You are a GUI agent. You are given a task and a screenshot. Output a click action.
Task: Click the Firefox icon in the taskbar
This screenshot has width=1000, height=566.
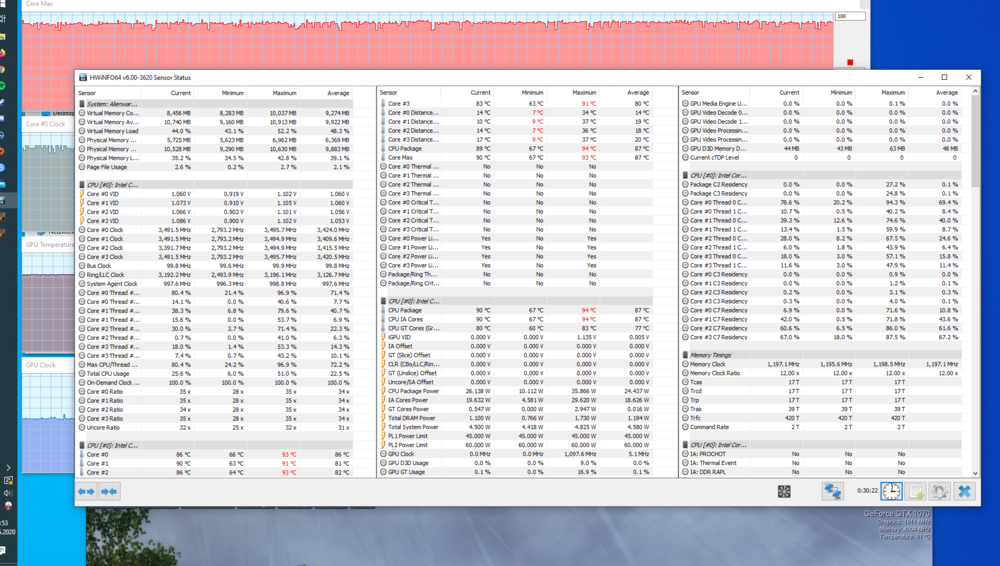(x=4, y=52)
